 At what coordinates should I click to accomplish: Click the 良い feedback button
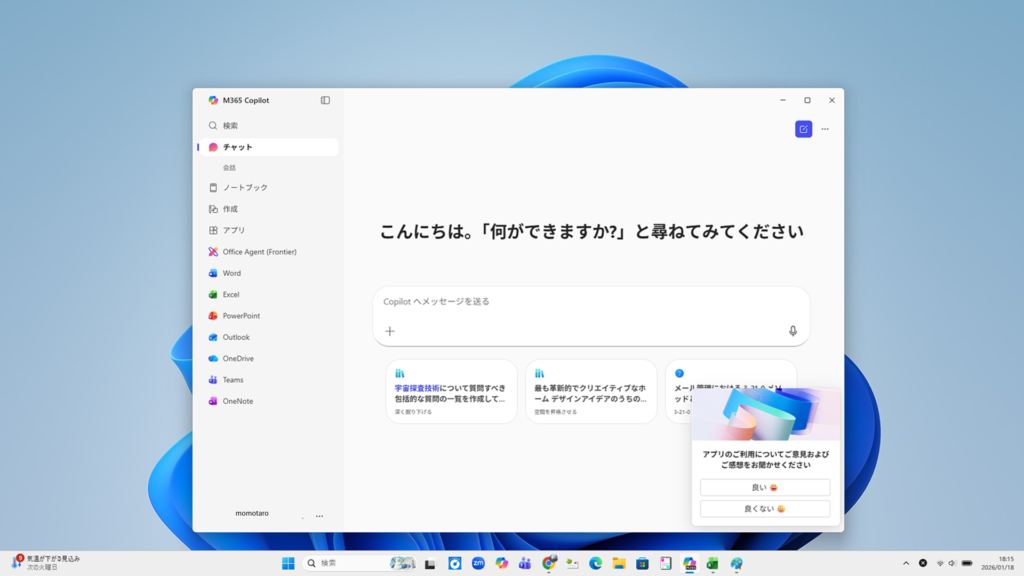pos(765,488)
